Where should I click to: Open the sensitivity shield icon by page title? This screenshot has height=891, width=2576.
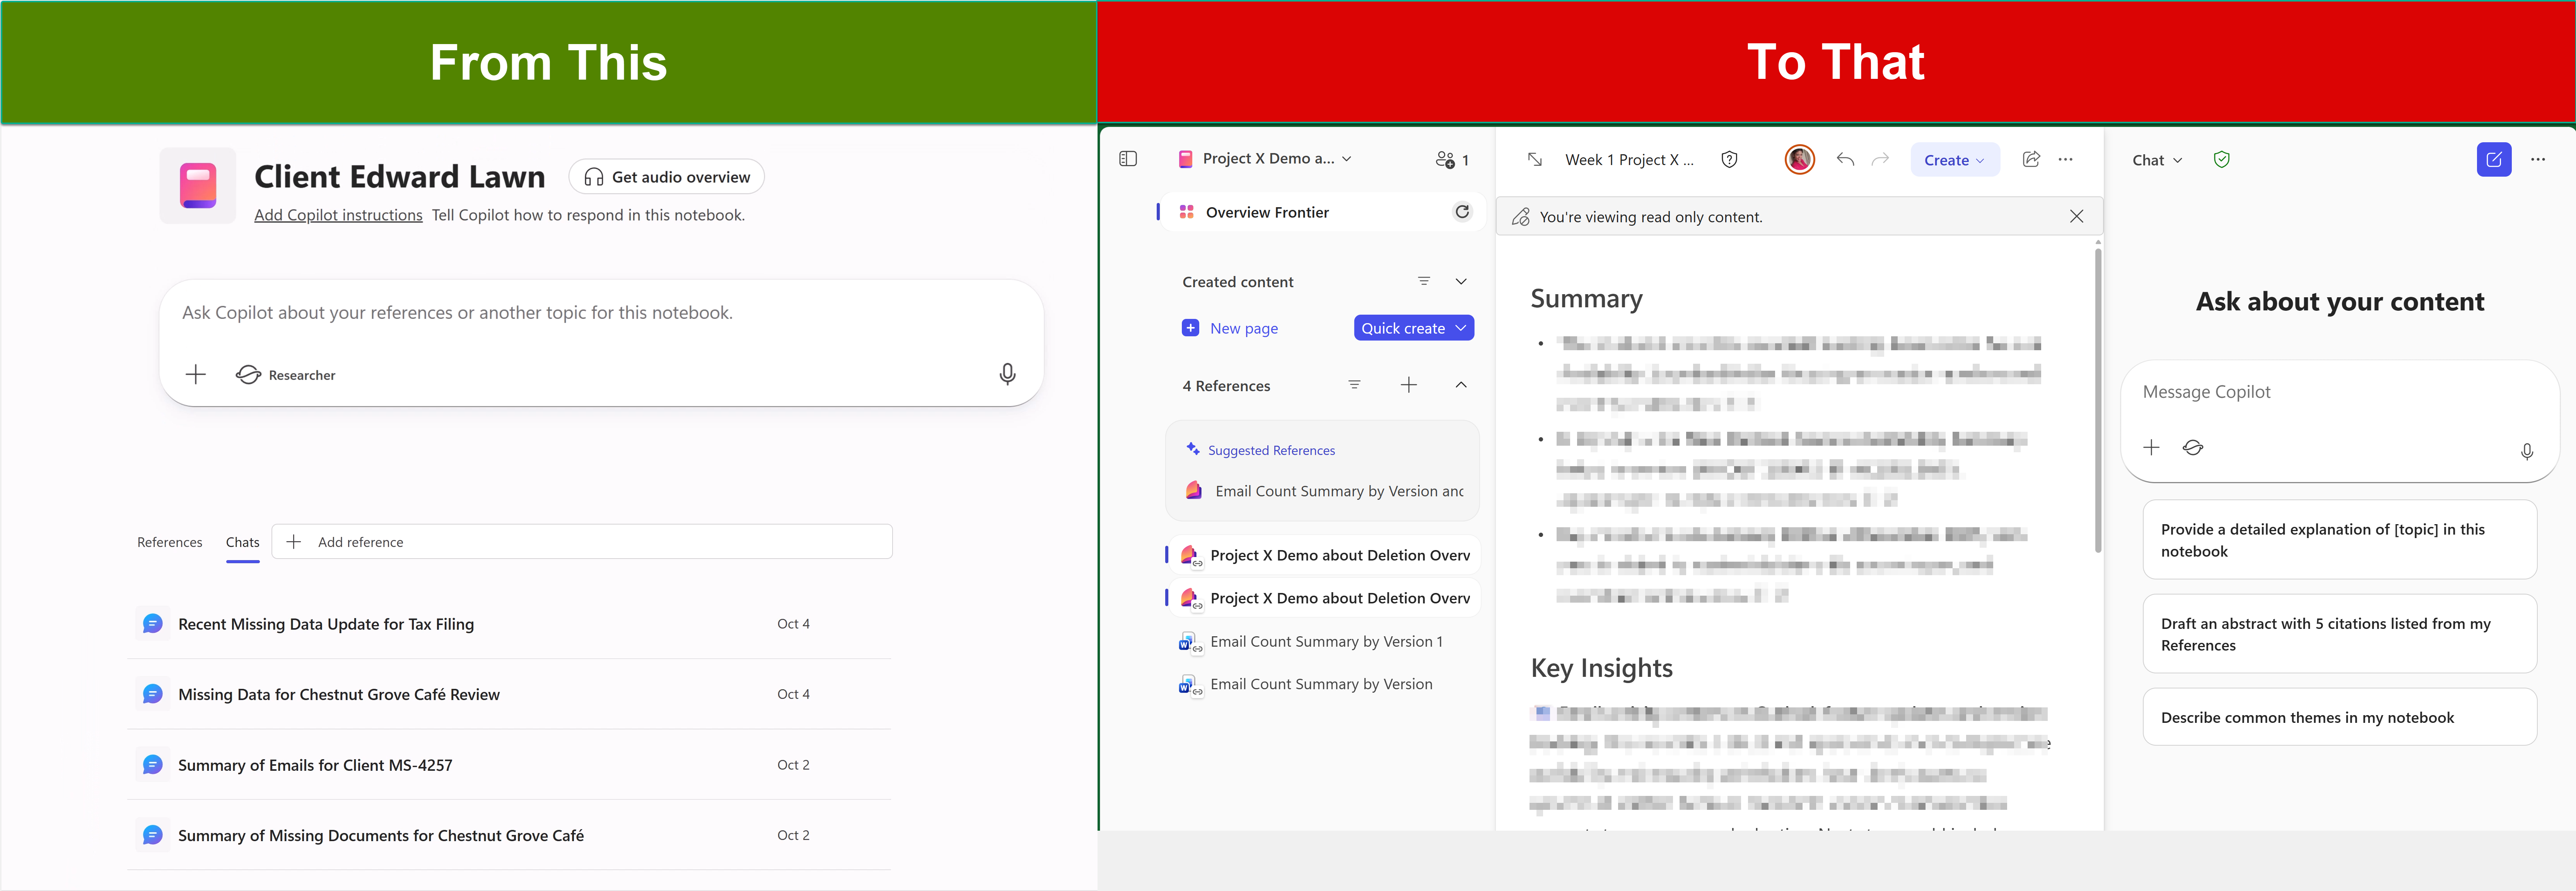1729,160
